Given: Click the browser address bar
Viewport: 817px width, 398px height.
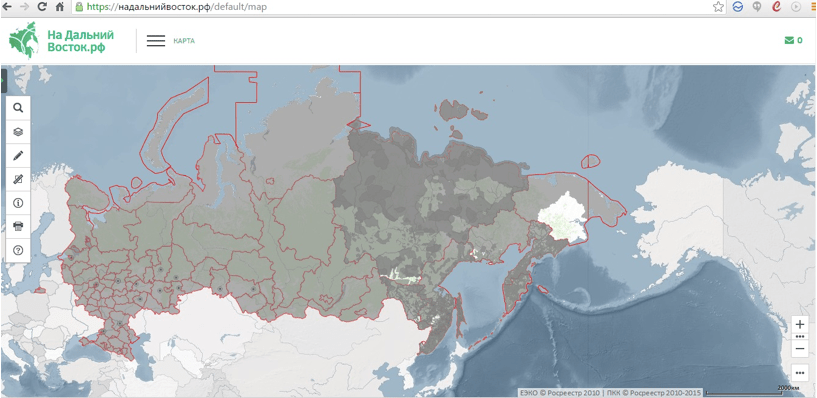Looking at the screenshot, I should 391,7.
